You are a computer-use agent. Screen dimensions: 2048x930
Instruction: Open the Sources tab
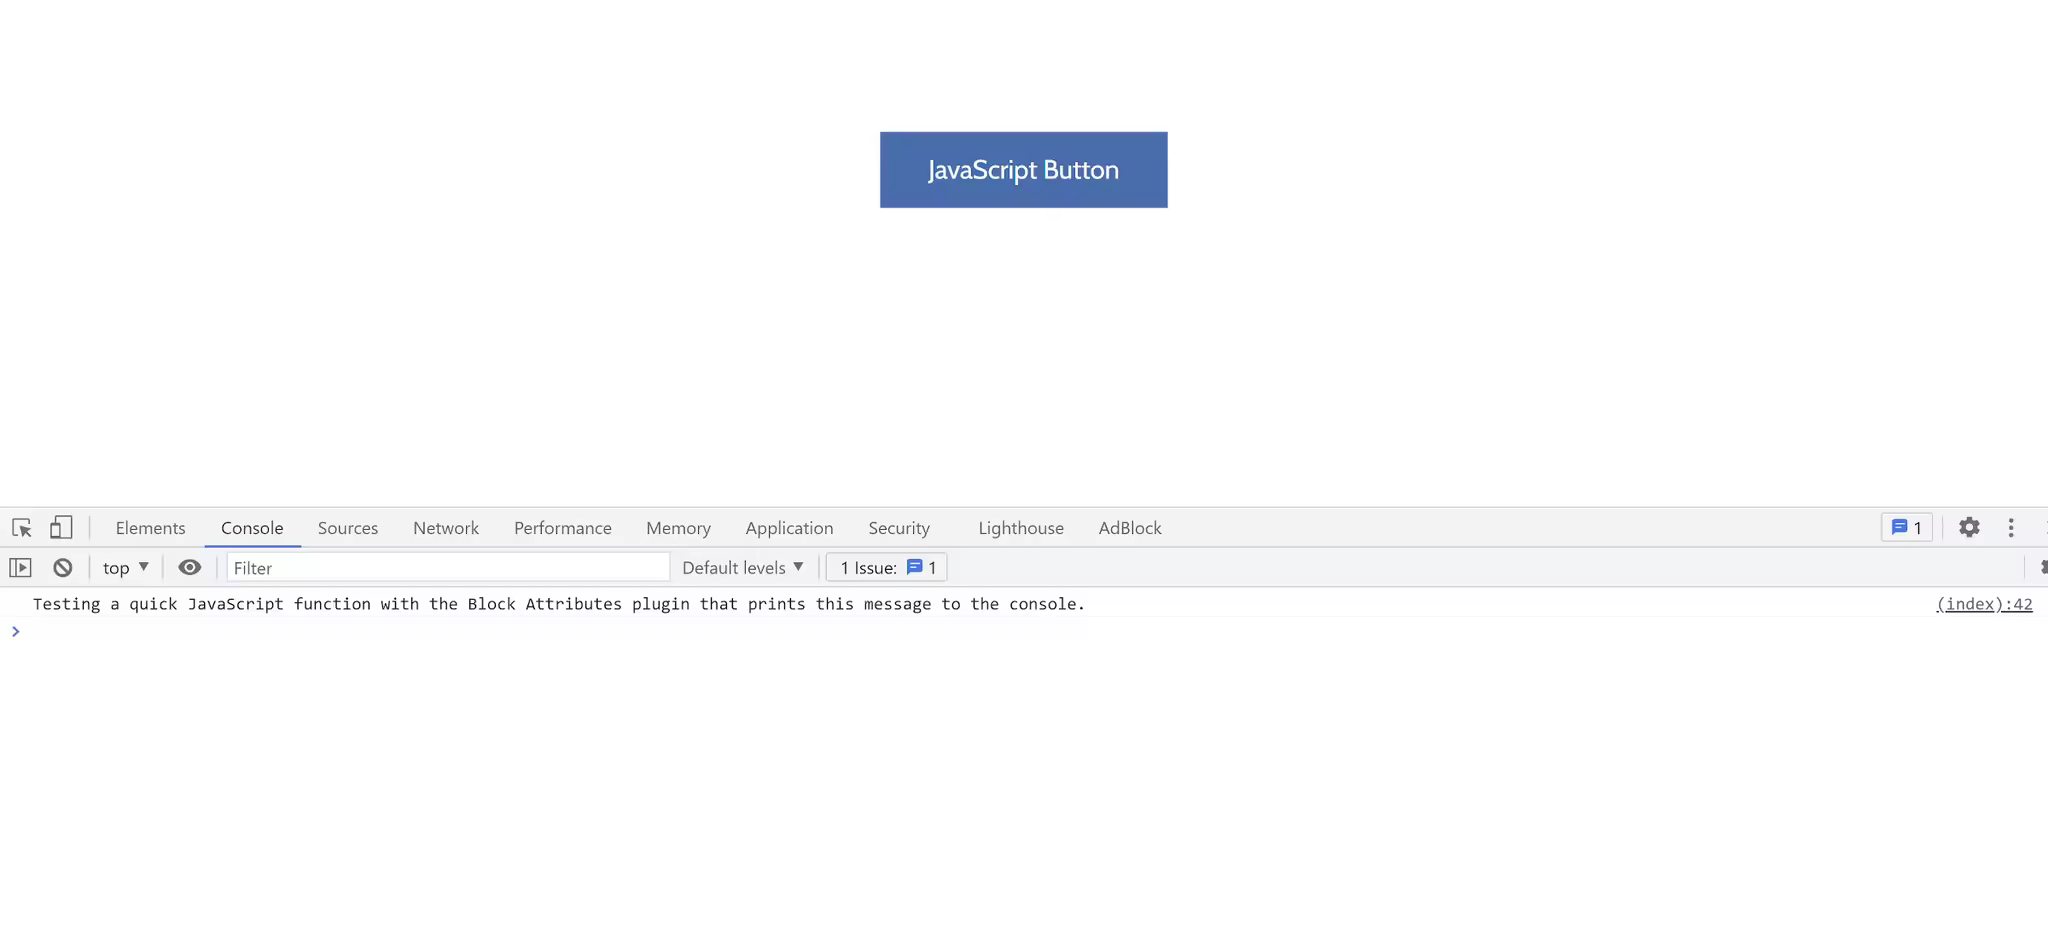(348, 528)
